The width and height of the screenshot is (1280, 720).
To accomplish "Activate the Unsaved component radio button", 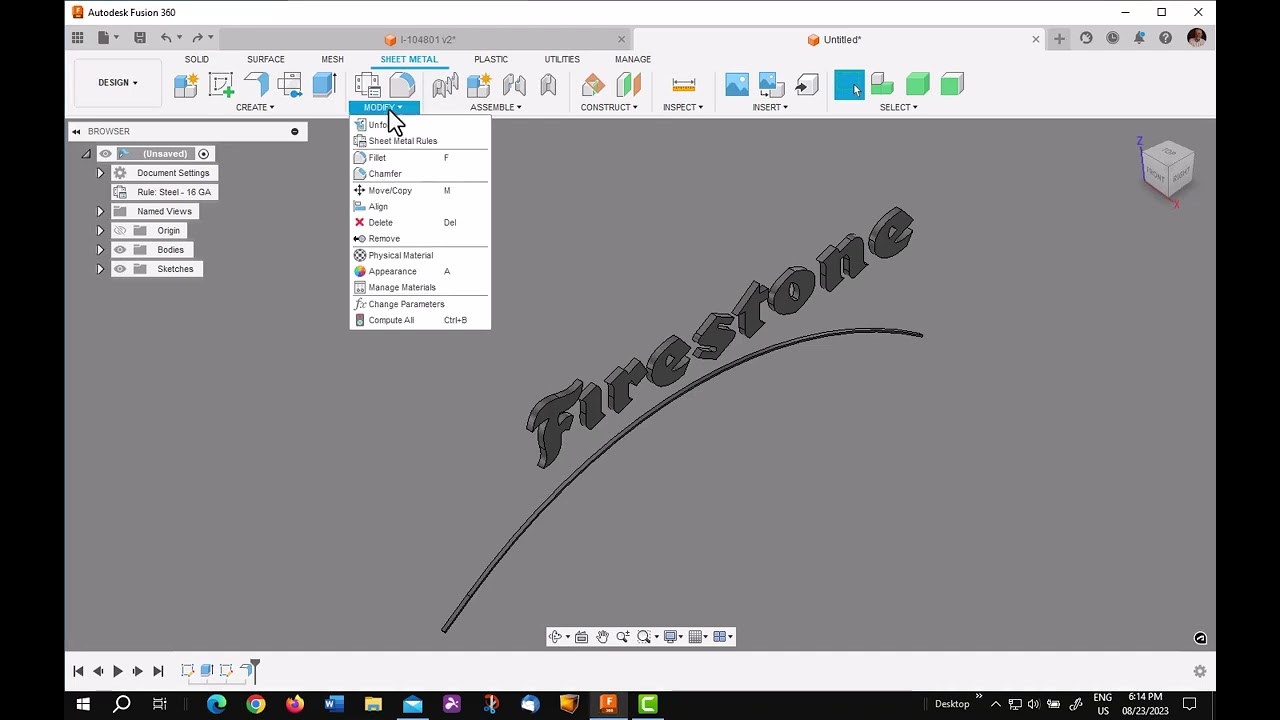I will coord(203,154).
